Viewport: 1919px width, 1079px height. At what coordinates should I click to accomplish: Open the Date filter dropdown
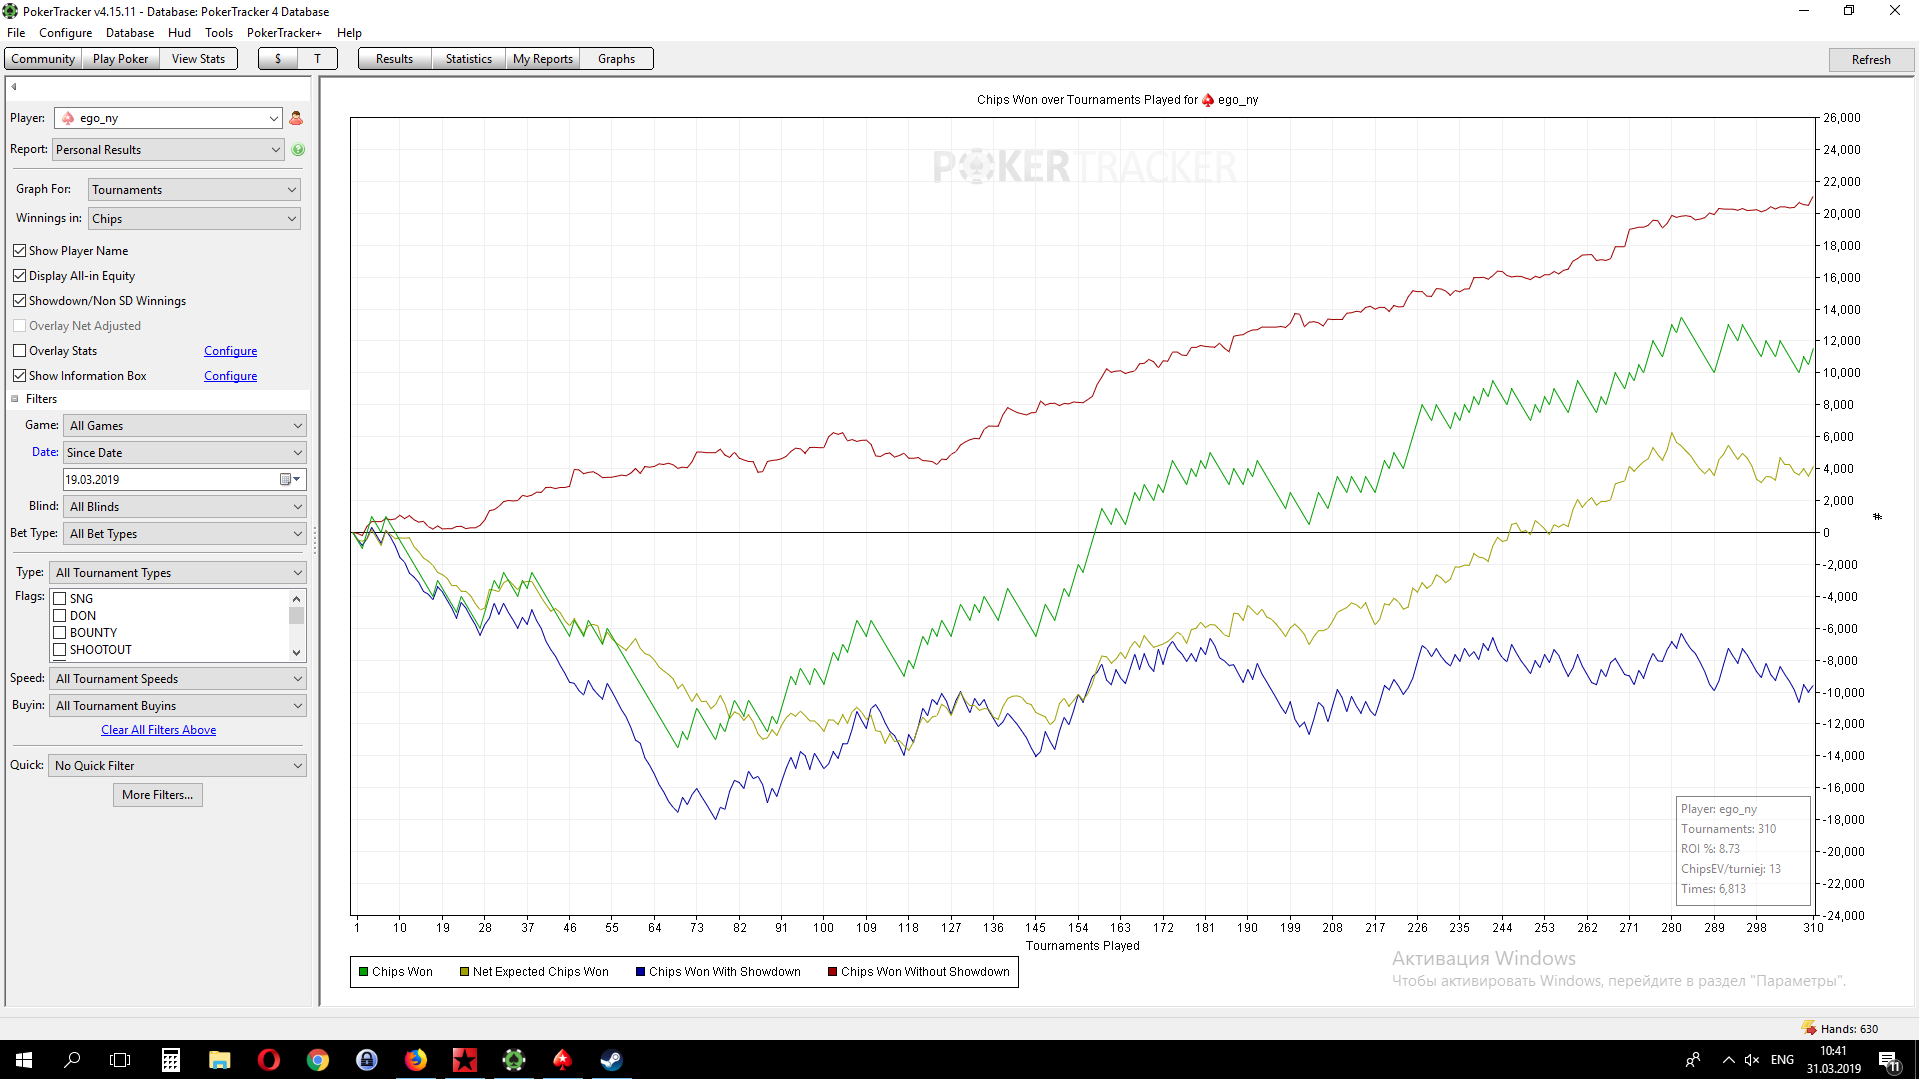185,453
